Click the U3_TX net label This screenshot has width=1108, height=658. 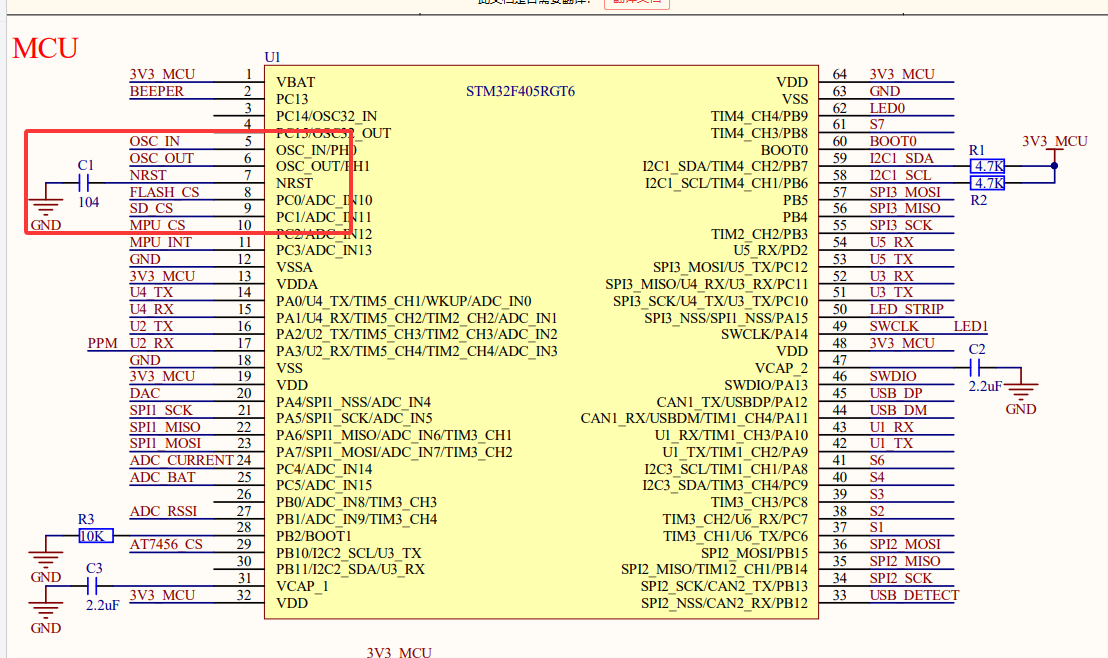pos(891,293)
